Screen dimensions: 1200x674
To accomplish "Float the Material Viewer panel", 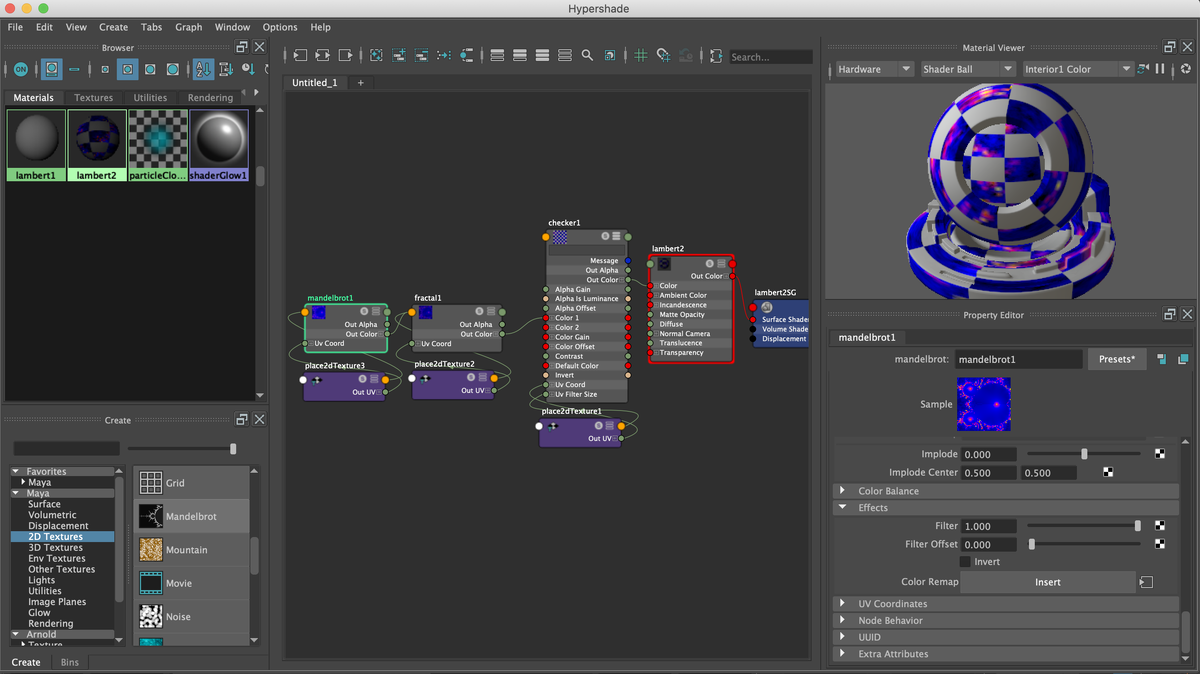I will point(1169,47).
